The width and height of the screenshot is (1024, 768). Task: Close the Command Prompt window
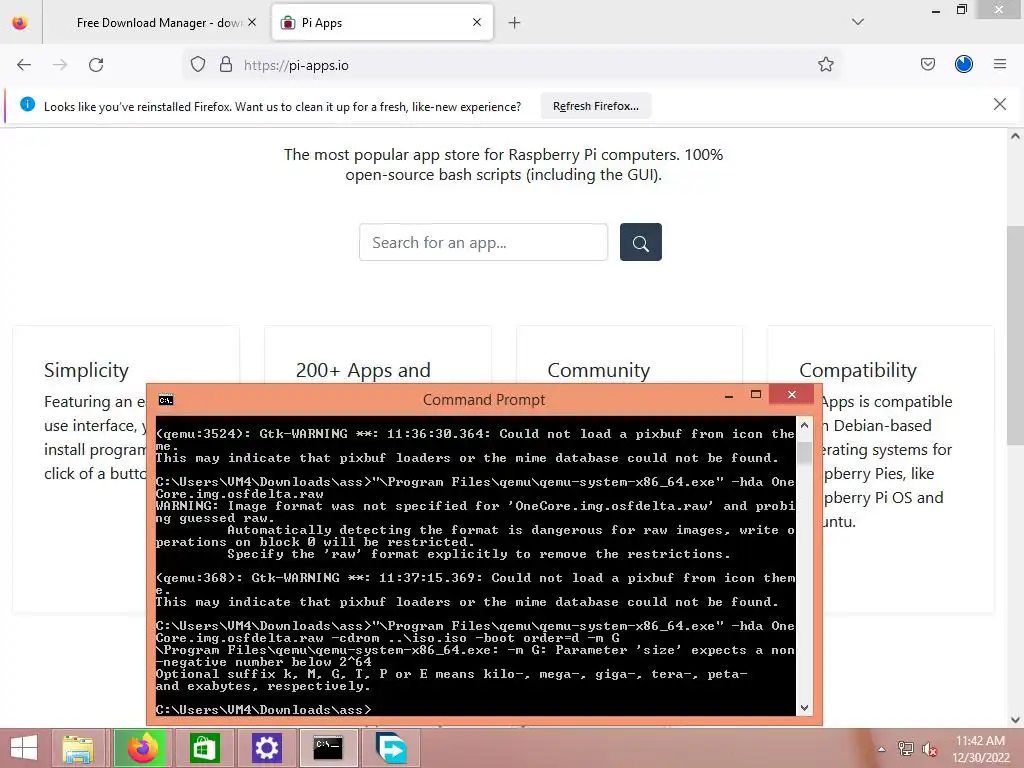click(x=792, y=394)
